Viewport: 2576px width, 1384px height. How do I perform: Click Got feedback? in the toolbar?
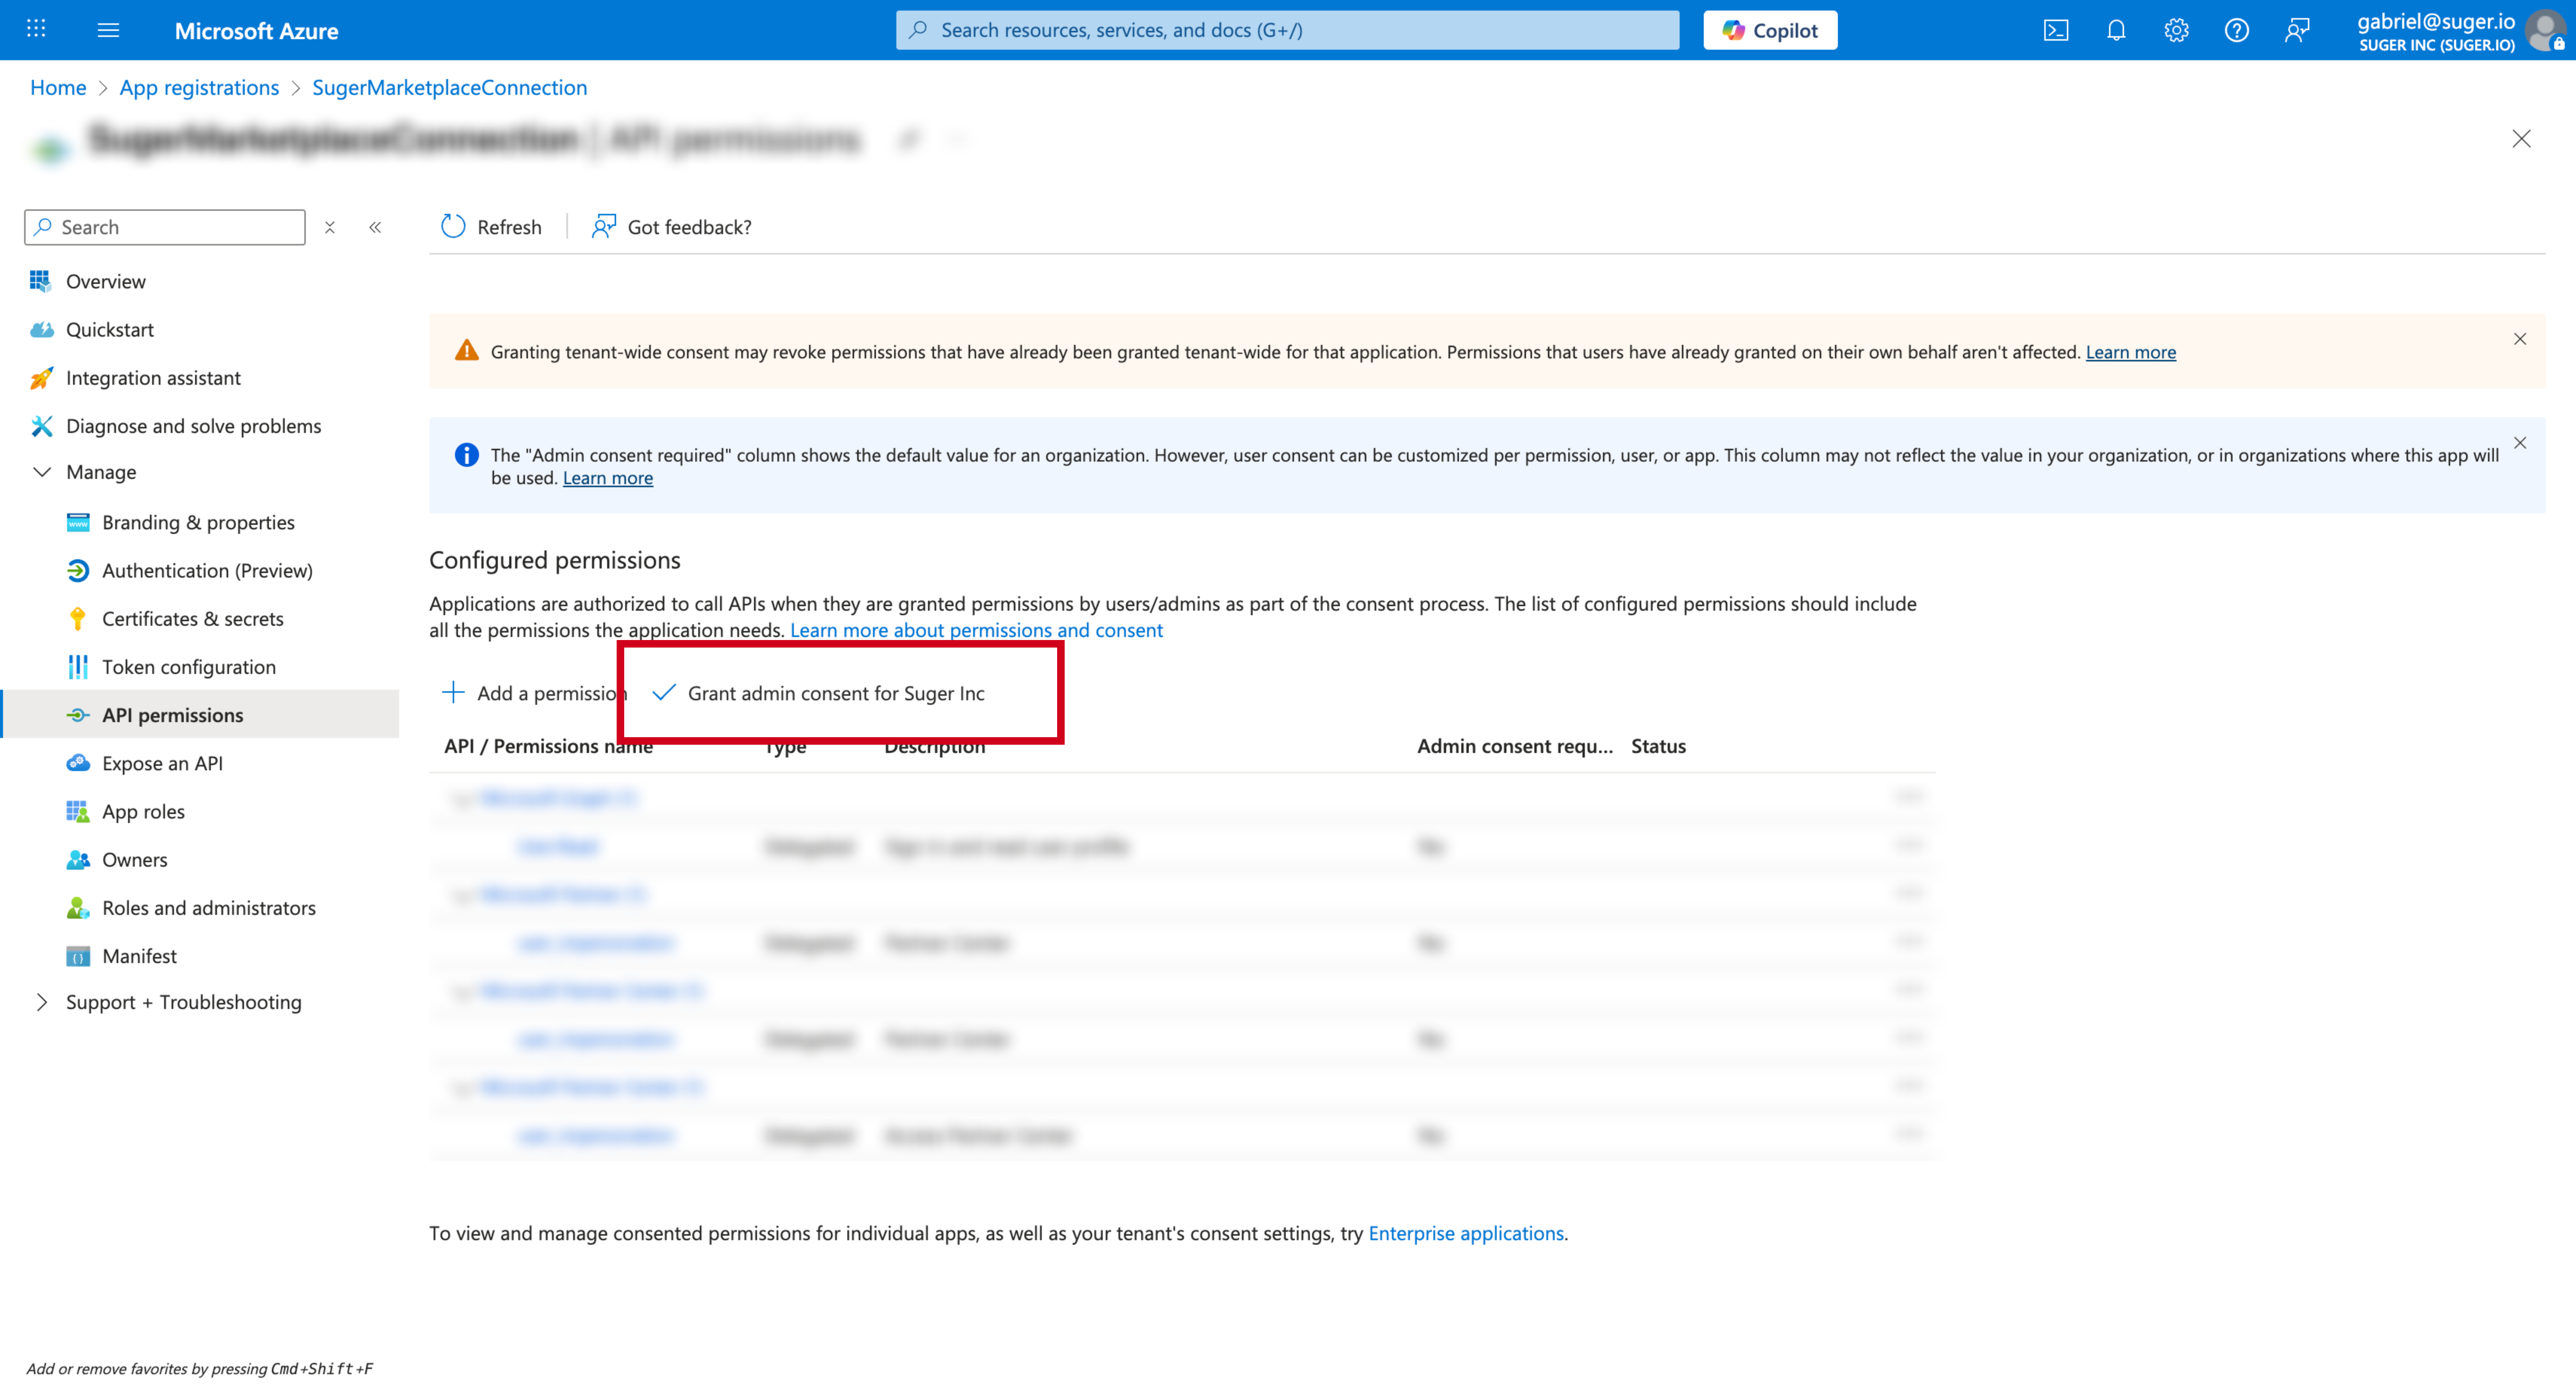pos(672,227)
